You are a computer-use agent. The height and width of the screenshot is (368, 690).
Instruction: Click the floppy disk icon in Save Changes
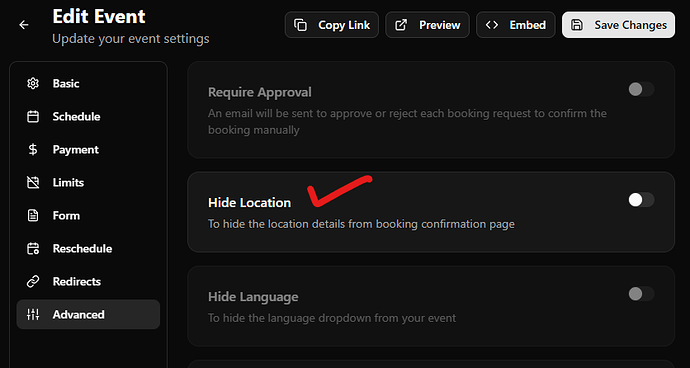(x=577, y=25)
